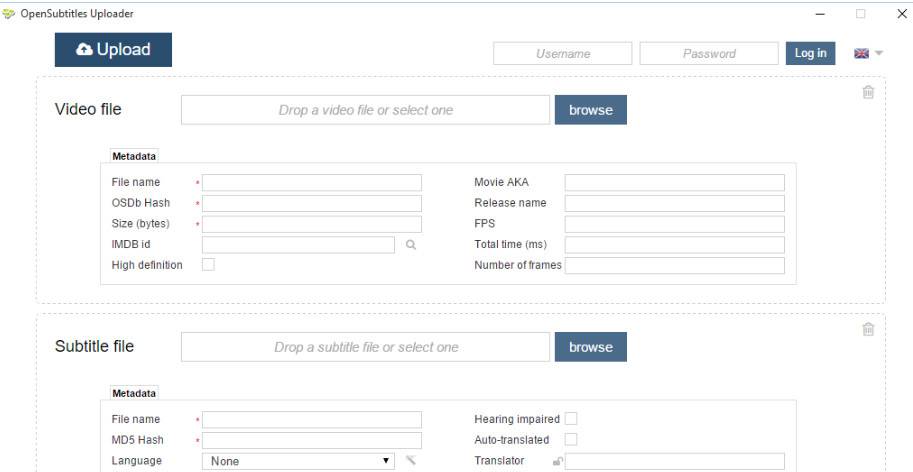
Task: Click the lock icon beside Translator field
Action: point(557,461)
